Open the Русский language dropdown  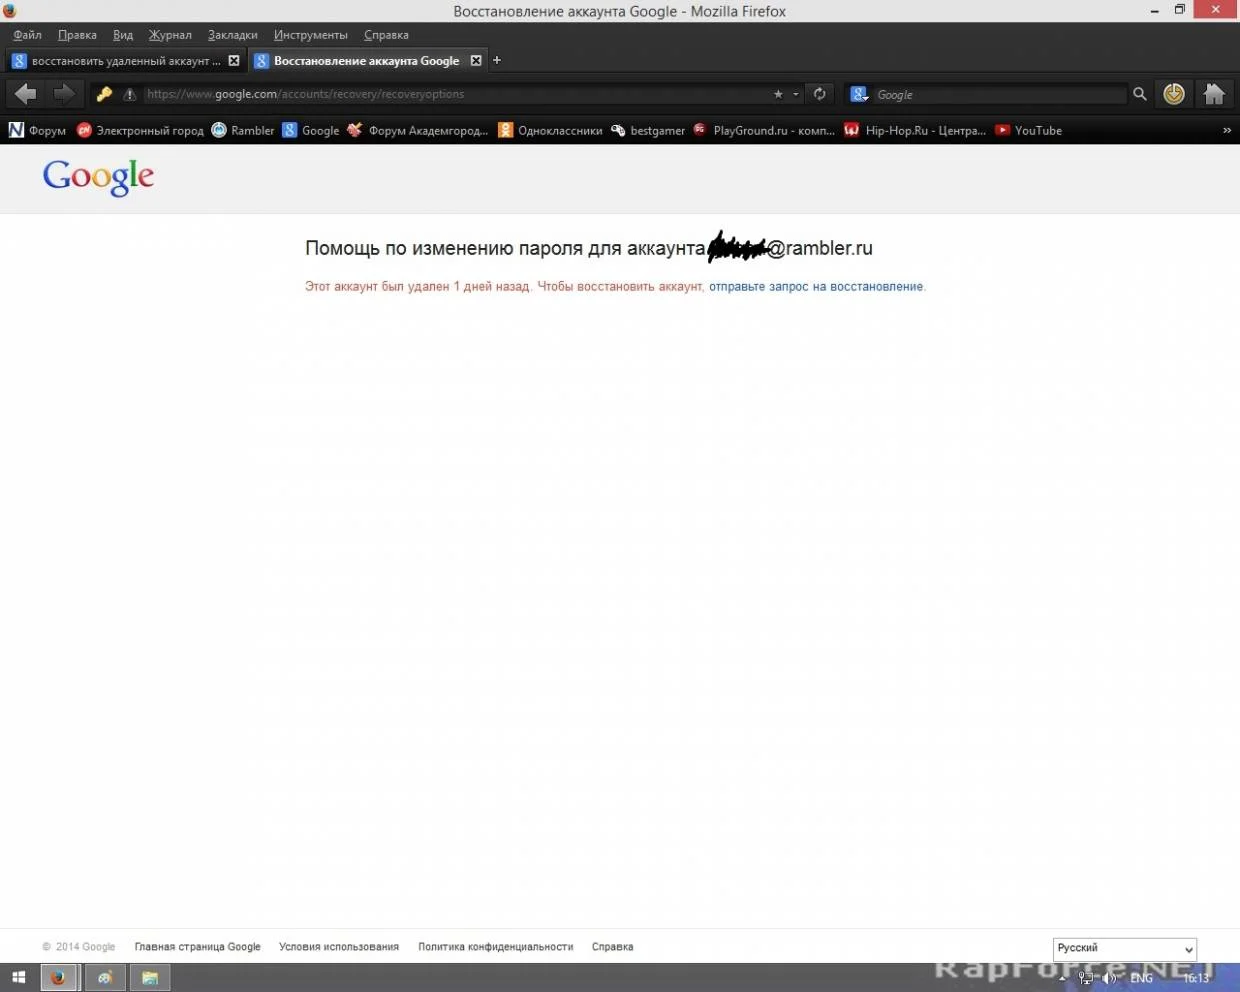pyautogui.click(x=1125, y=948)
